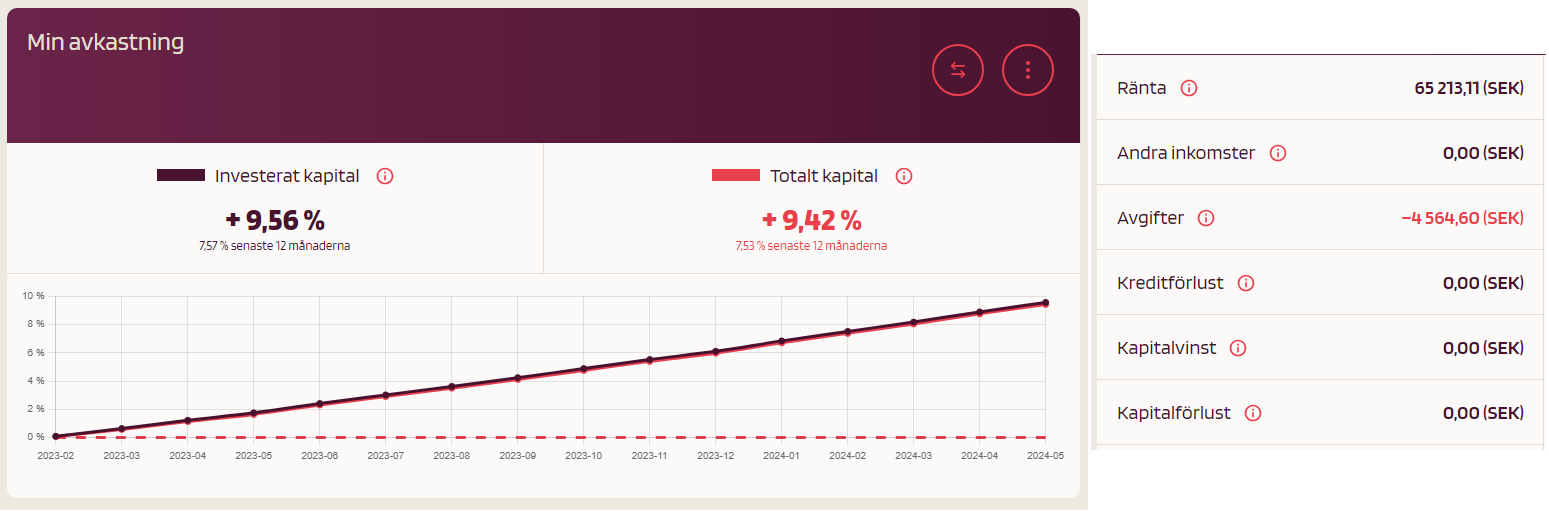The width and height of the screenshot is (1549, 511).
Task: Open the Kreditförlust info icon
Action: (x=1245, y=283)
